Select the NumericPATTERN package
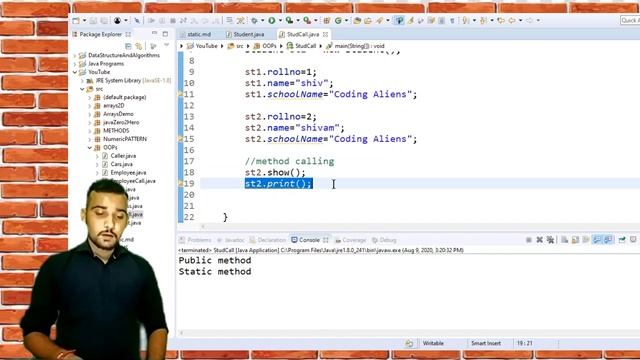640x360 pixels. [124, 139]
